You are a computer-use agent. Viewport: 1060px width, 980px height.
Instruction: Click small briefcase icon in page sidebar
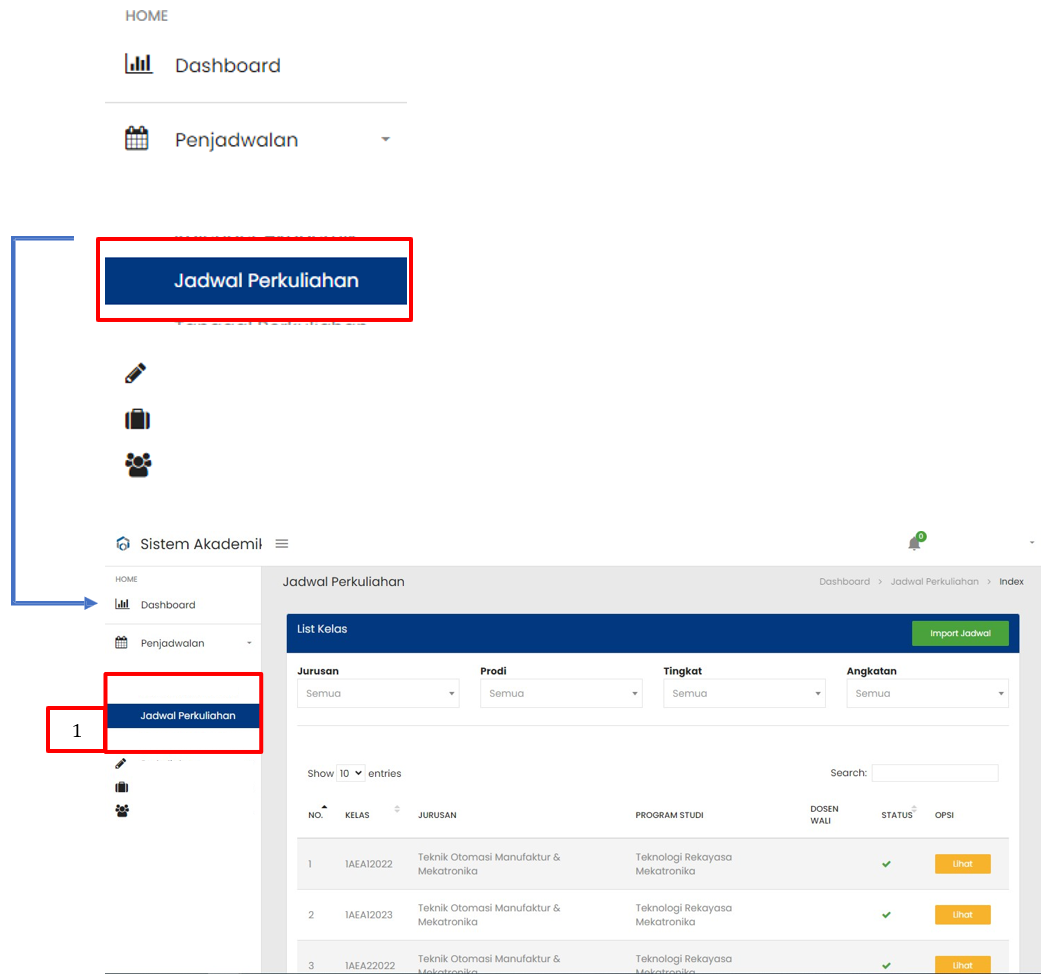pyautogui.click(x=122, y=787)
